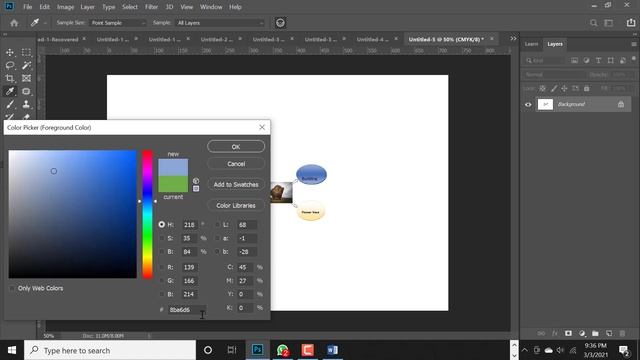Select the S saturation radio button
The width and height of the screenshot is (640, 360).
162,238
